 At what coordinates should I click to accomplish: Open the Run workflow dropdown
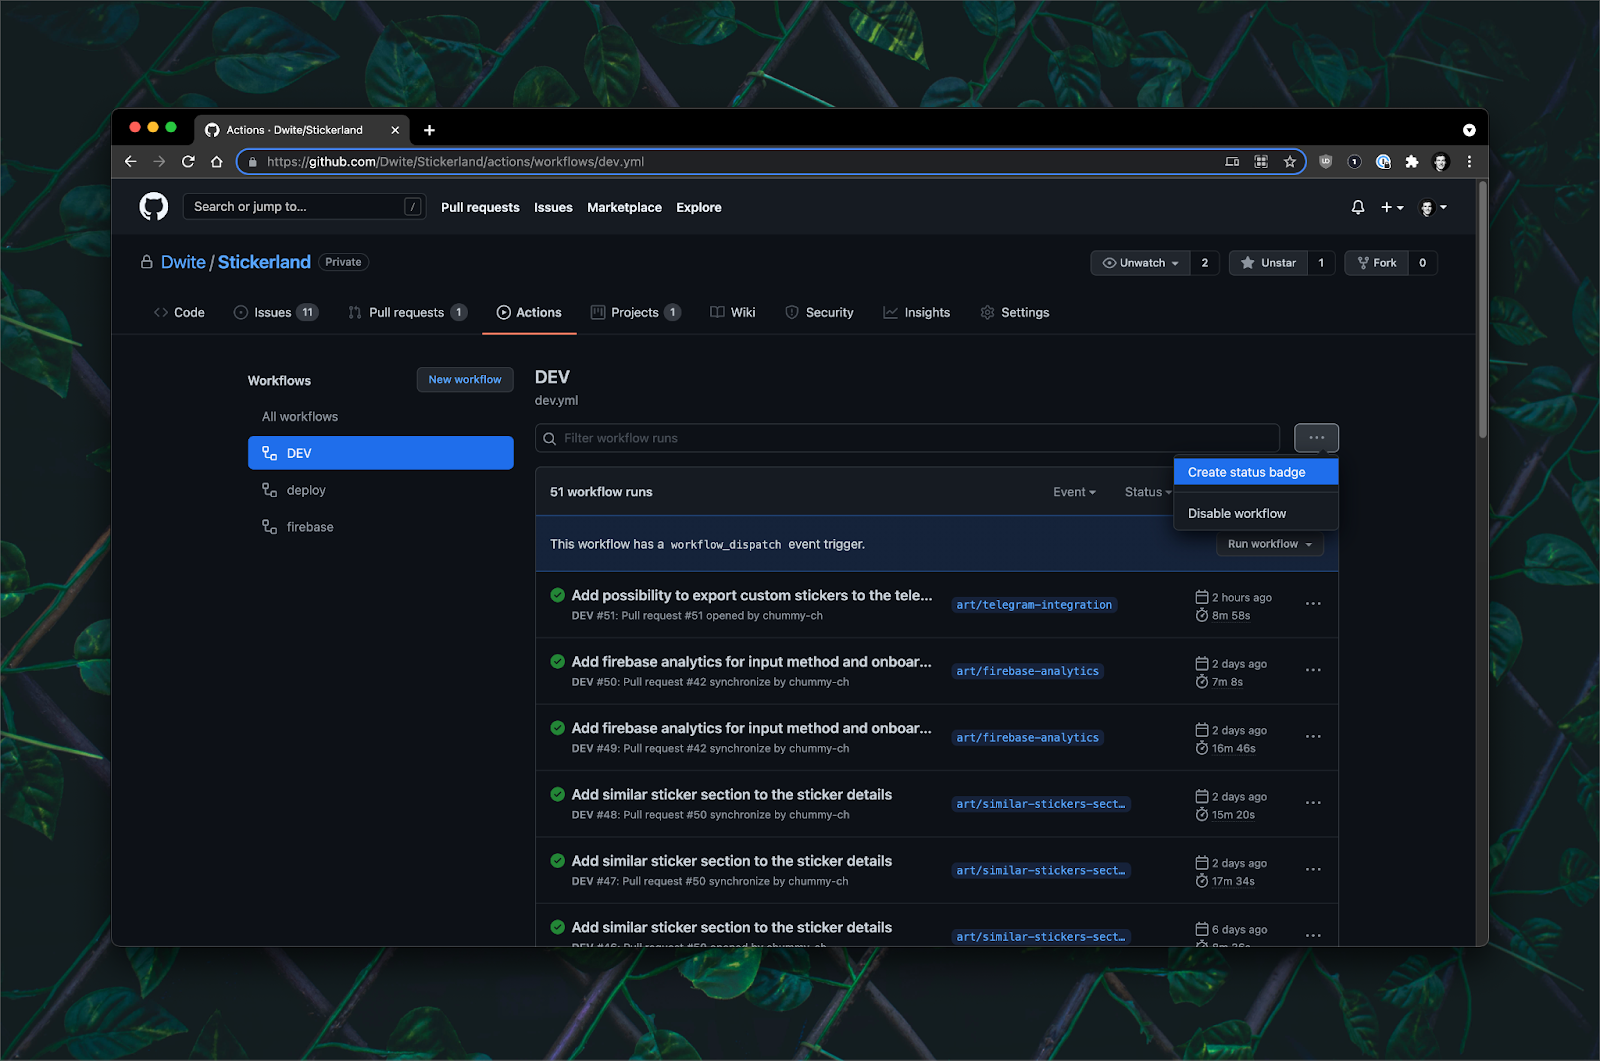tap(1270, 544)
